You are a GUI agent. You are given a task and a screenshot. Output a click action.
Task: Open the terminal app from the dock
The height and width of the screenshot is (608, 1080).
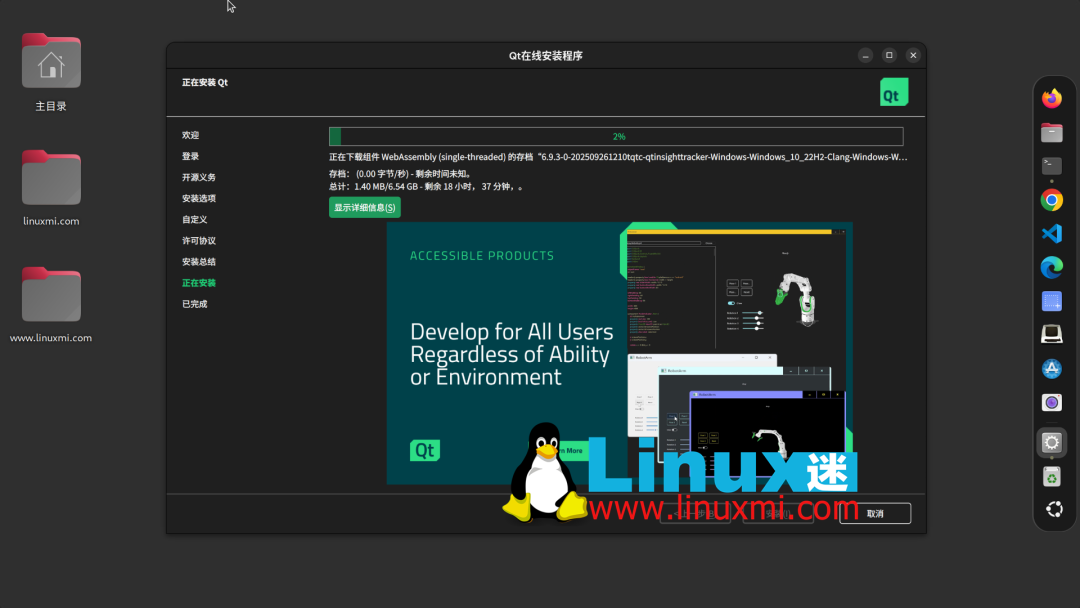pyautogui.click(x=1053, y=164)
